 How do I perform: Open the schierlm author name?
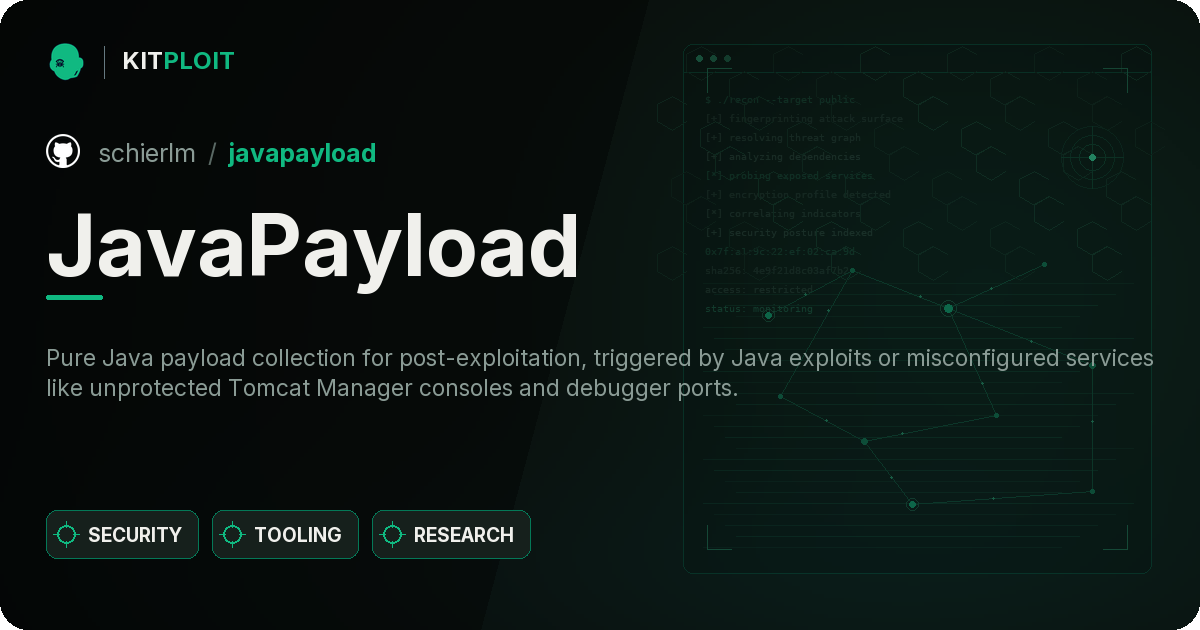(147, 154)
